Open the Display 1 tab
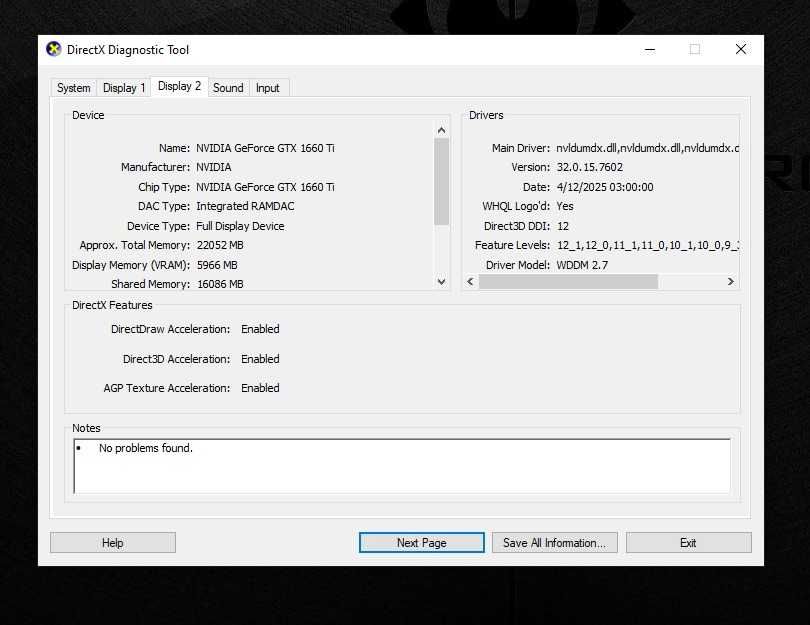Screen dimensions: 810x625 click(x=124, y=88)
